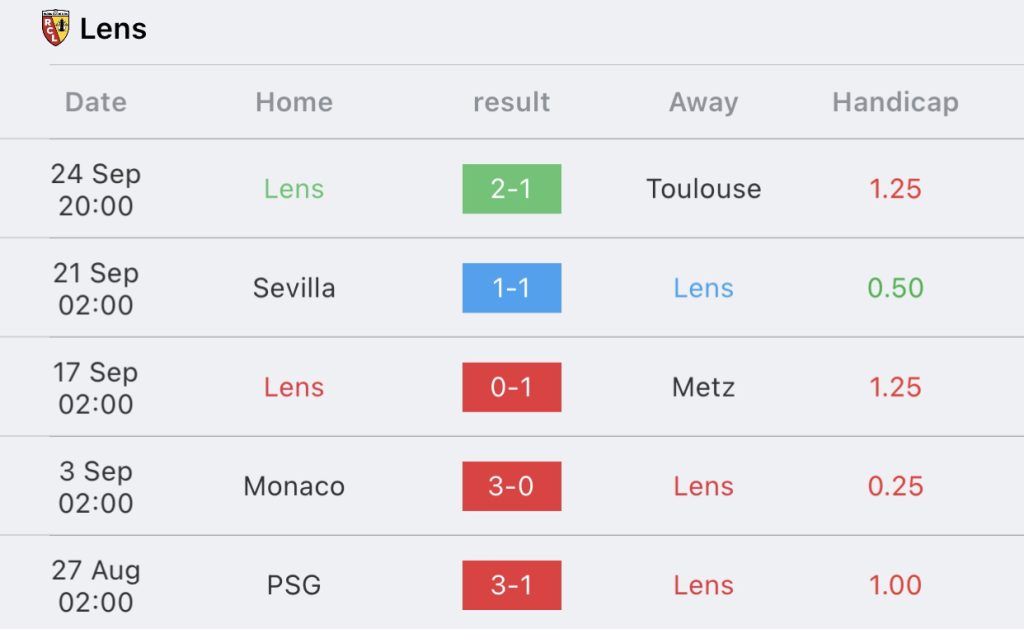This screenshot has width=1024, height=629.
Task: Click the green 2-1 result badge
Action: (511, 189)
